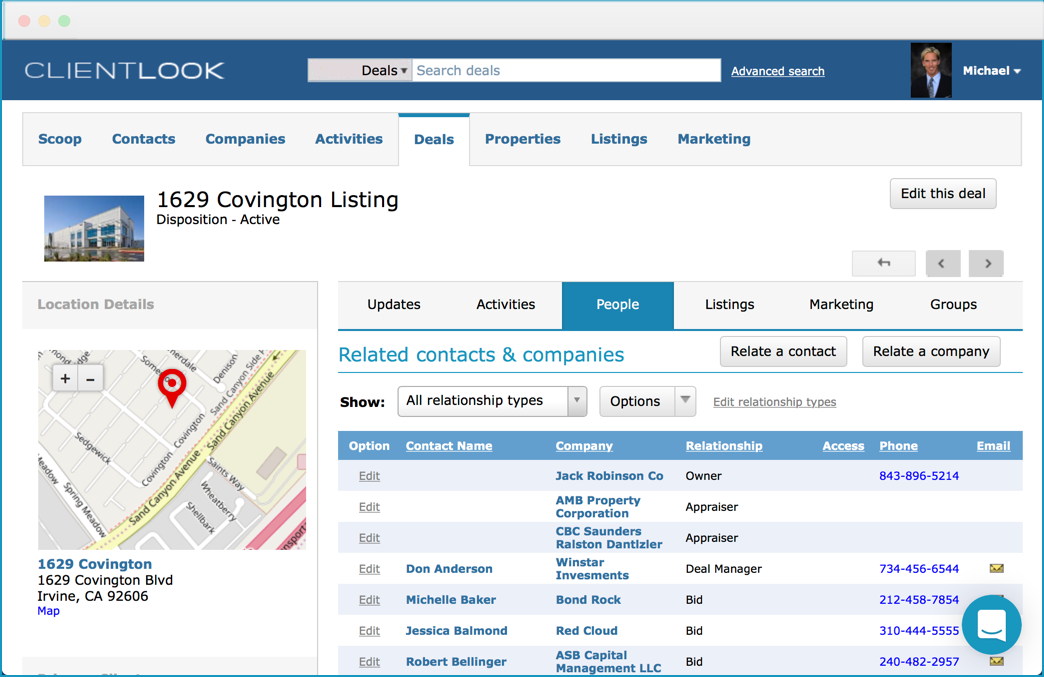Click the envelope icon next to Robert Bellinger
This screenshot has height=677, width=1044.
coord(996,661)
